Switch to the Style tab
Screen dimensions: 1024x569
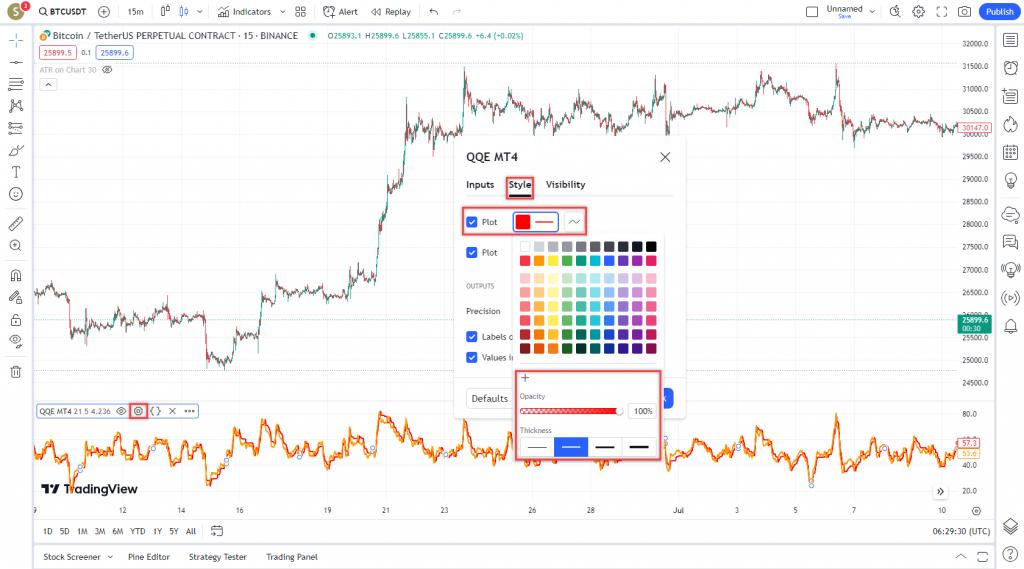(x=520, y=185)
